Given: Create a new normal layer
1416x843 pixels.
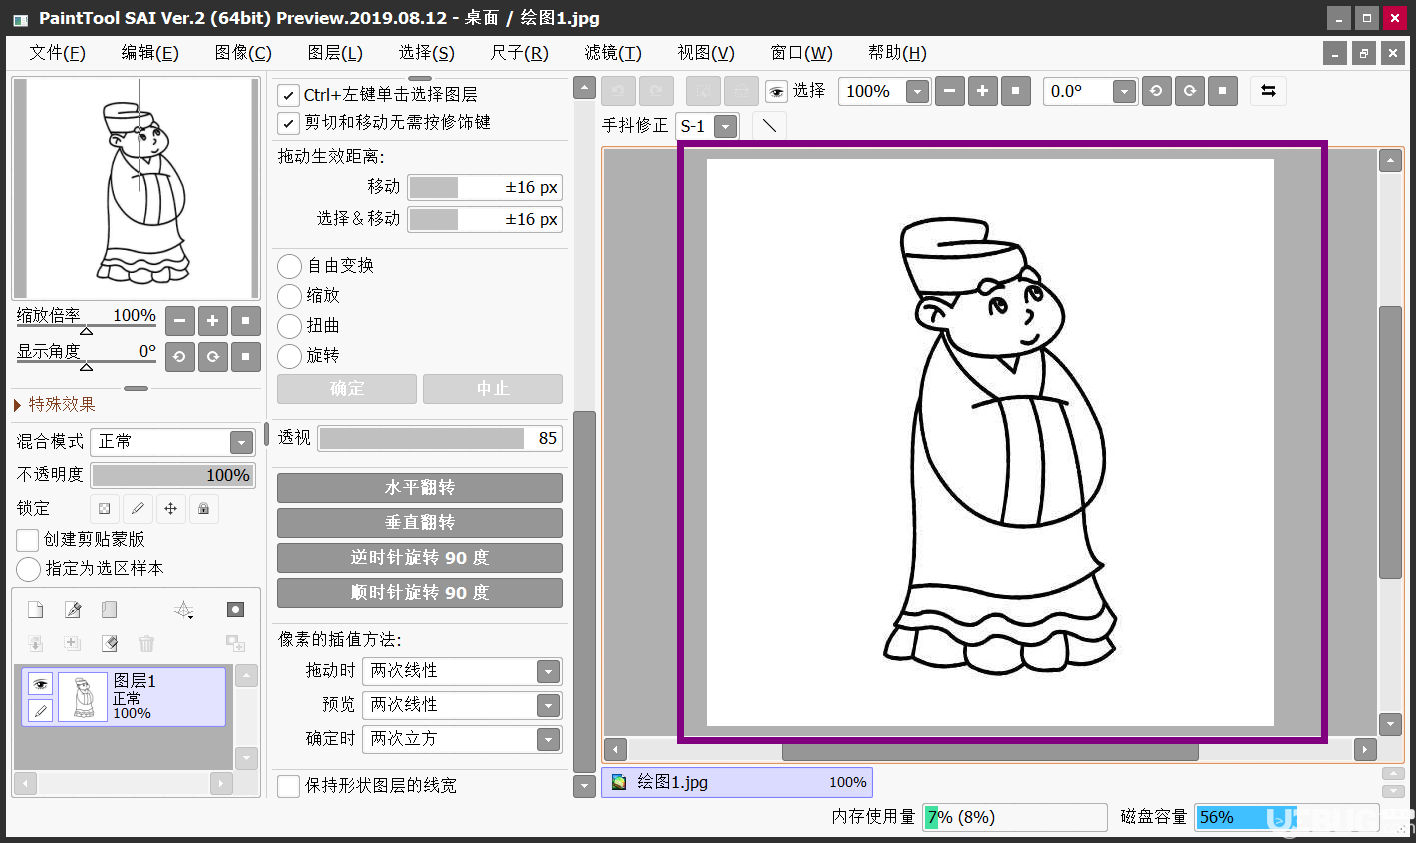Looking at the screenshot, I should click(x=36, y=610).
